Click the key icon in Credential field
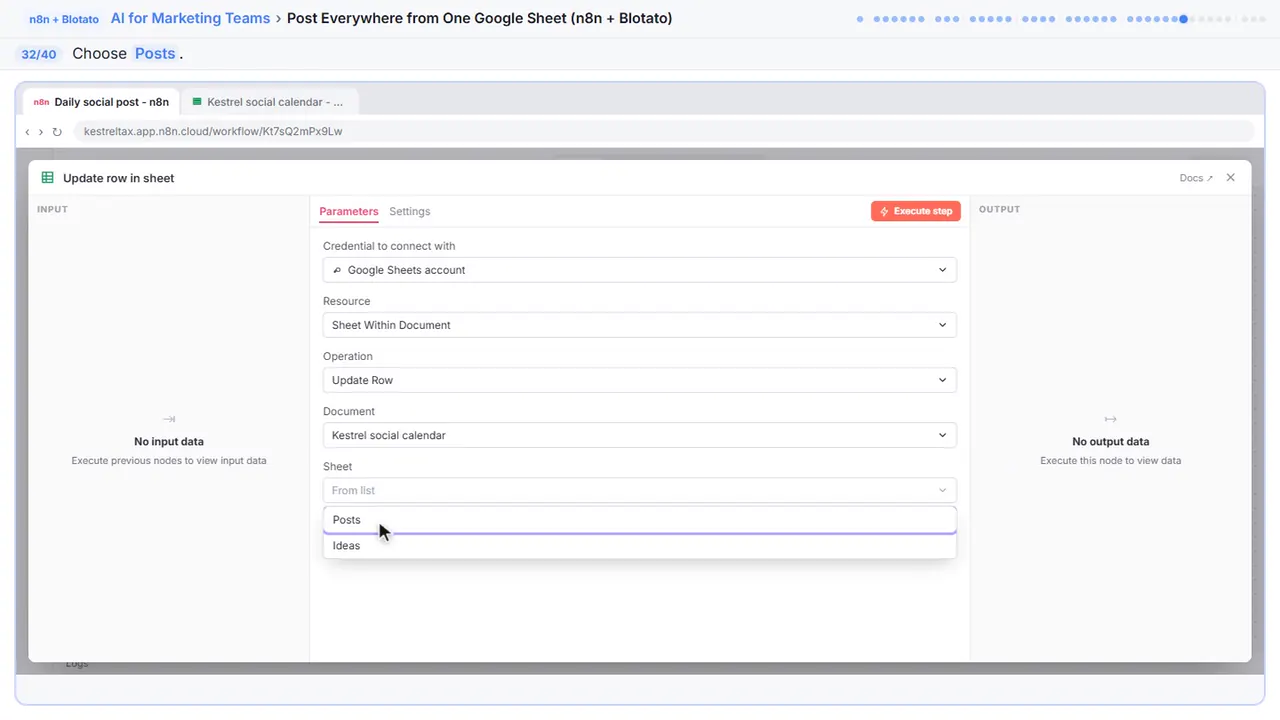This screenshot has height=720, width=1280. (337, 270)
